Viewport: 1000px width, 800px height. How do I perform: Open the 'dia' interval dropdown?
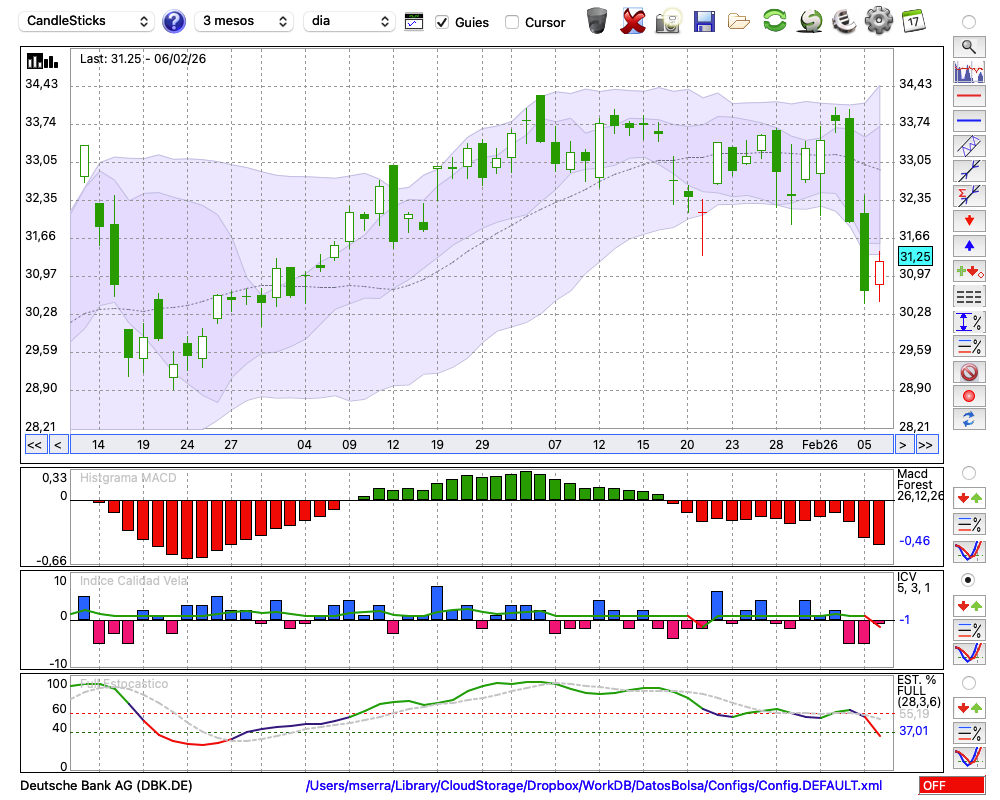(348, 21)
